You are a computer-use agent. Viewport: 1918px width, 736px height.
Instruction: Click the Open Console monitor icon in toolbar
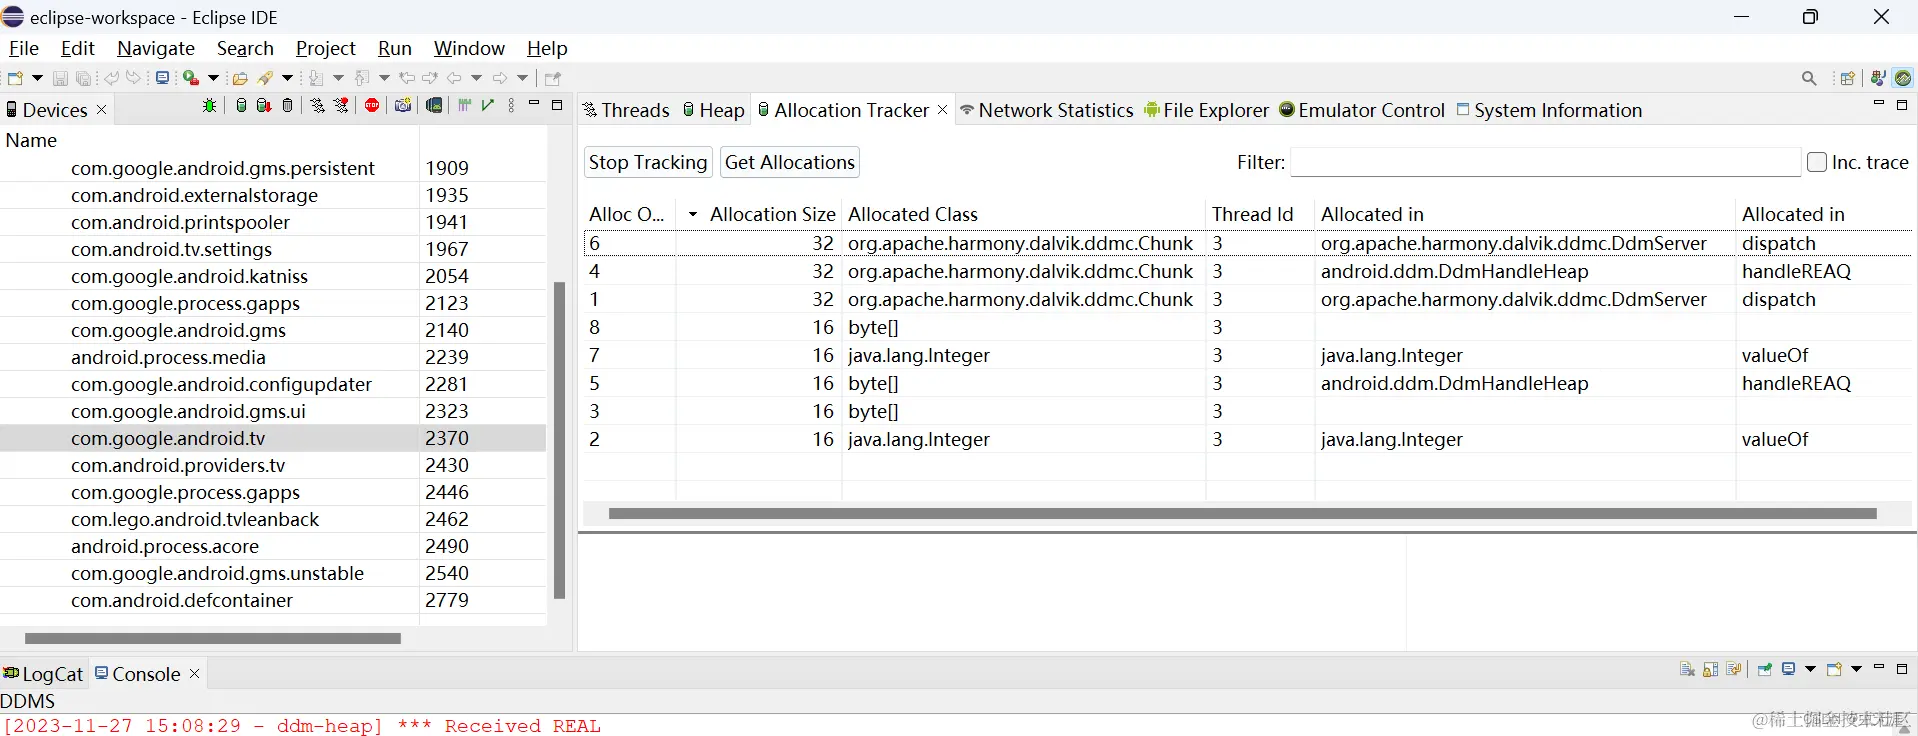tap(162, 77)
